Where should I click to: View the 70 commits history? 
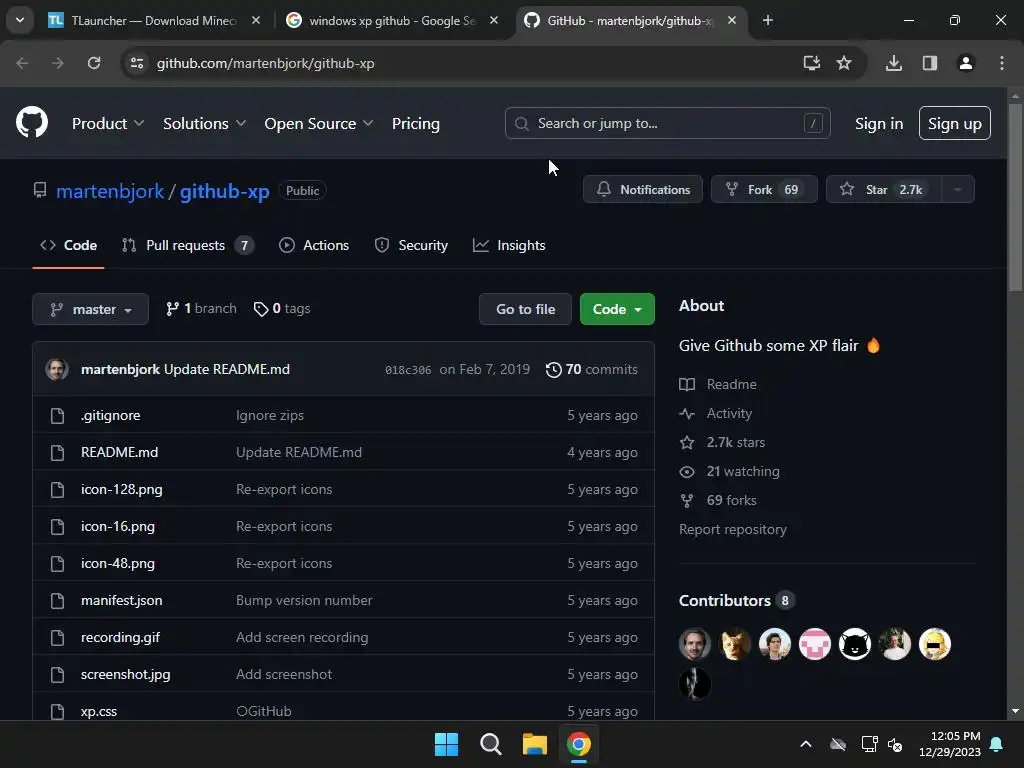[592, 369]
